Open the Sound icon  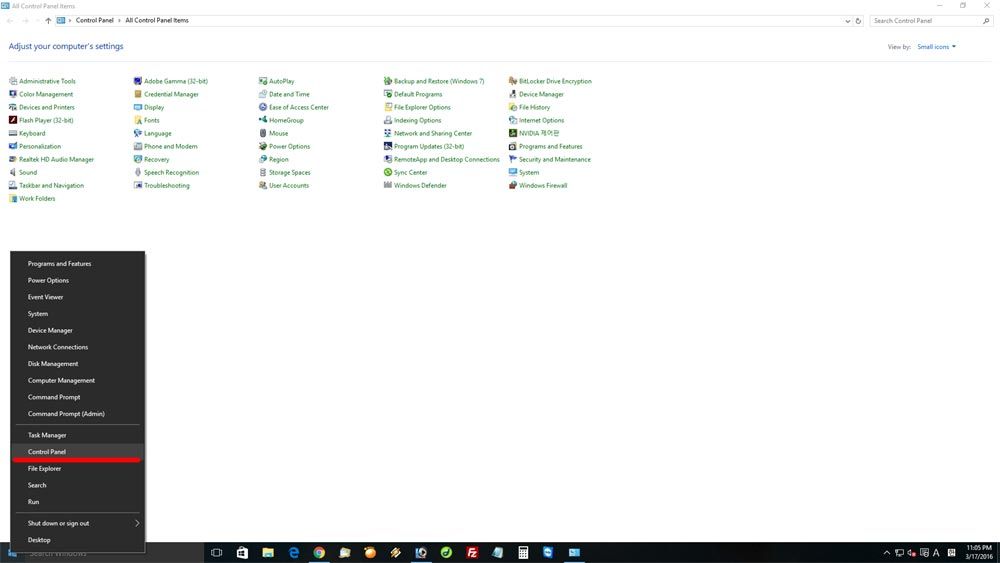pyautogui.click(x=13, y=172)
